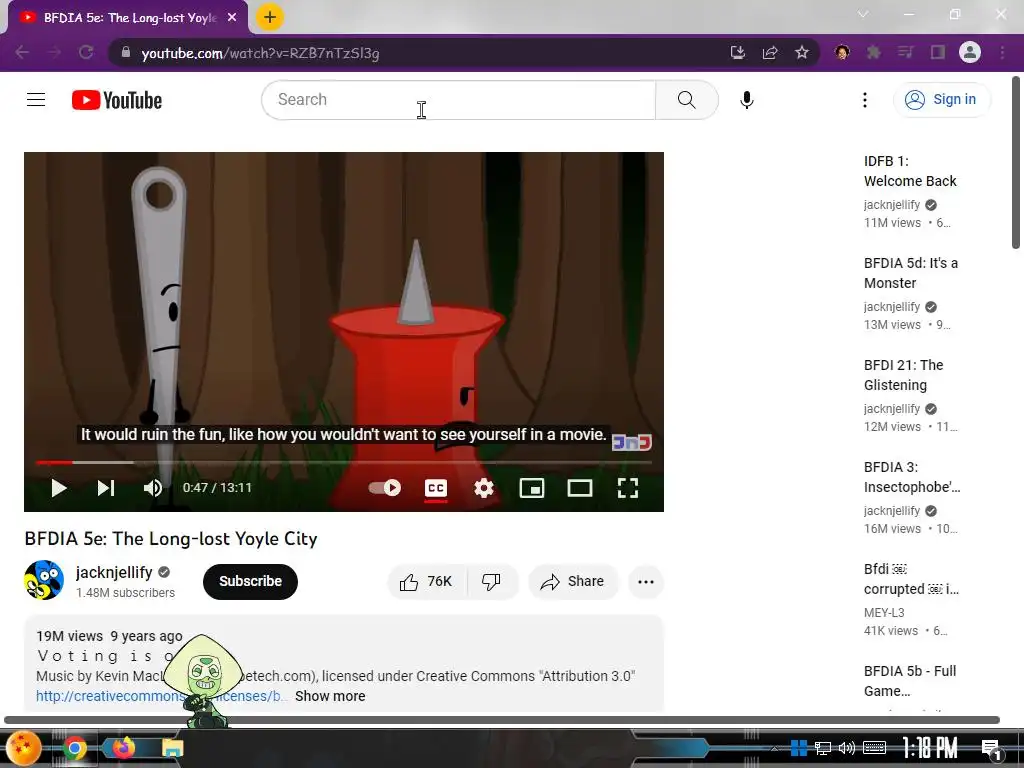This screenshot has height=768, width=1024.
Task: Open File Explorer from taskbar
Action: pyautogui.click(x=173, y=748)
